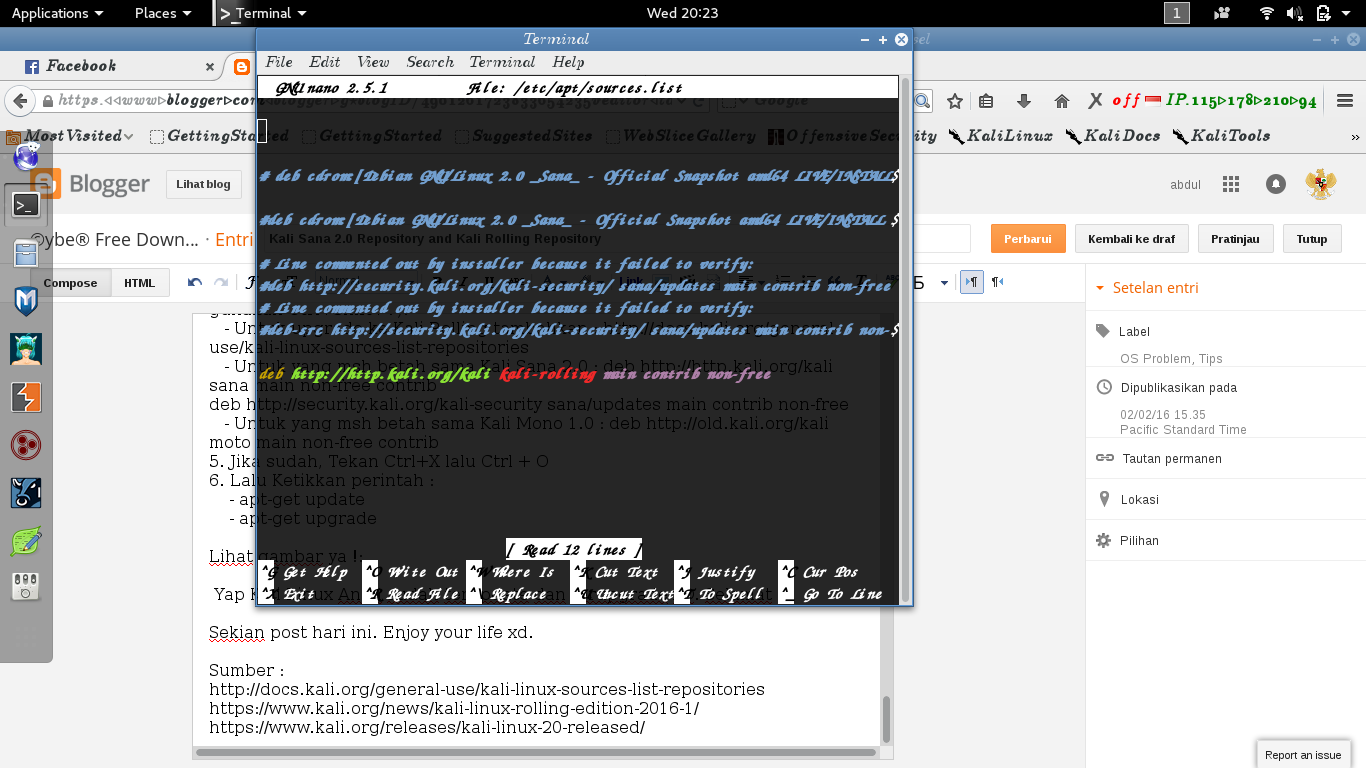The width and height of the screenshot is (1366, 768).
Task: Open downloads via the arrow icon in toolbar
Action: (x=1022, y=101)
